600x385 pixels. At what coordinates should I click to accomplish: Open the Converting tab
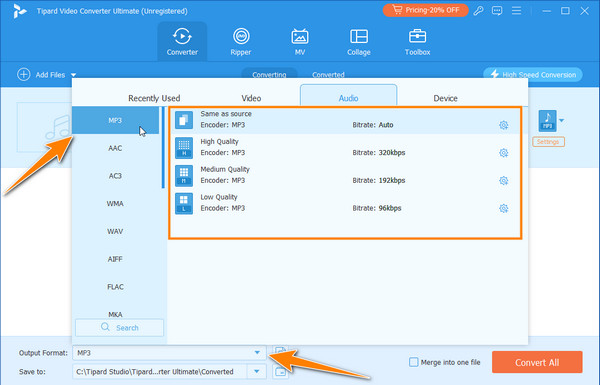(269, 73)
